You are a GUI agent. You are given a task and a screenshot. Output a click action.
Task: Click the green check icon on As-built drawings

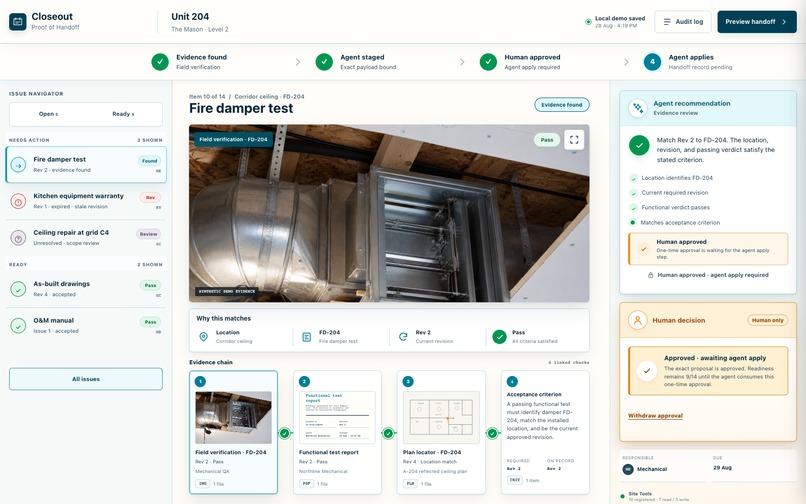pos(19,289)
